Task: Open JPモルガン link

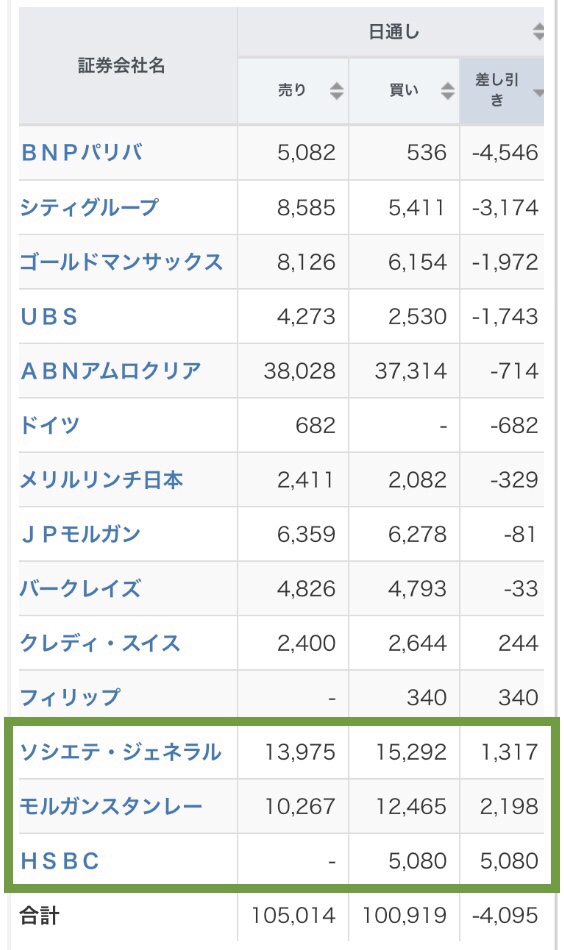Action: [81, 534]
